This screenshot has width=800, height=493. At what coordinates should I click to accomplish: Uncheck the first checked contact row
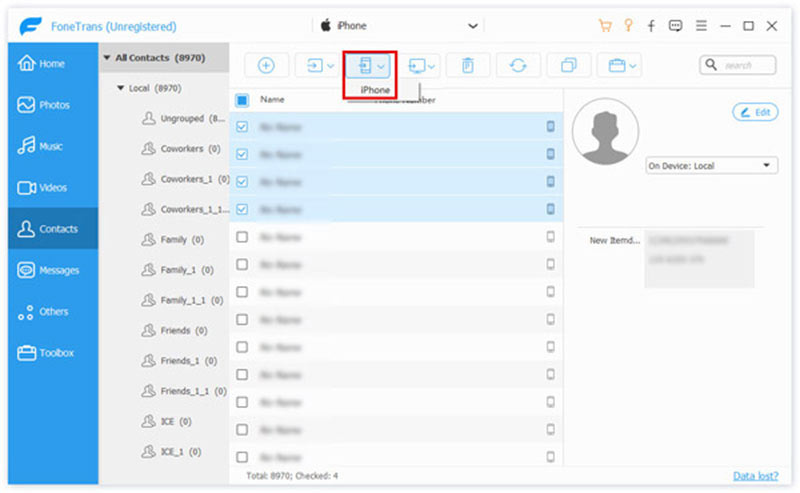click(x=242, y=127)
